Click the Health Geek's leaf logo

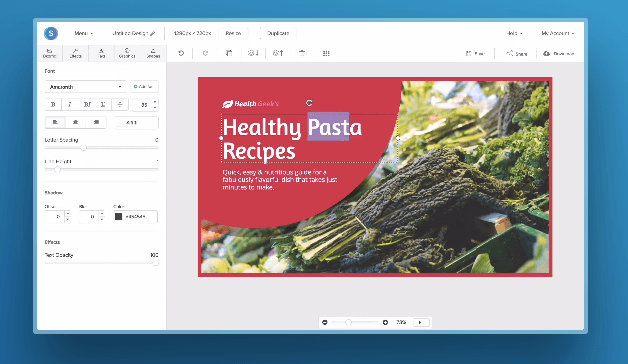click(x=227, y=104)
